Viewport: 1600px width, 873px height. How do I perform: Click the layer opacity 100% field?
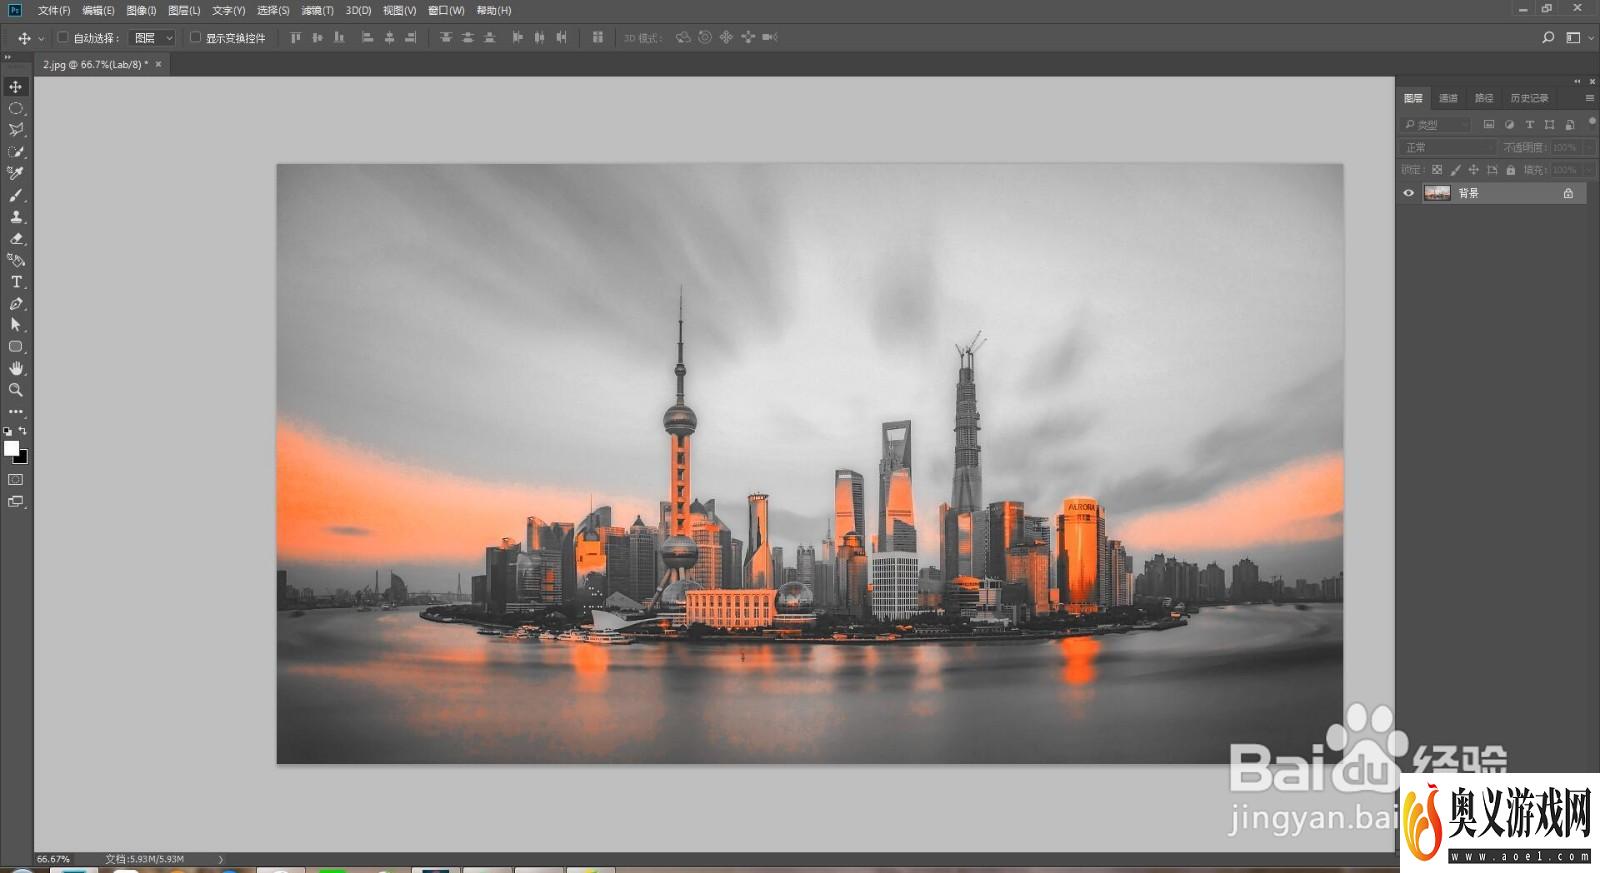click(x=1565, y=147)
